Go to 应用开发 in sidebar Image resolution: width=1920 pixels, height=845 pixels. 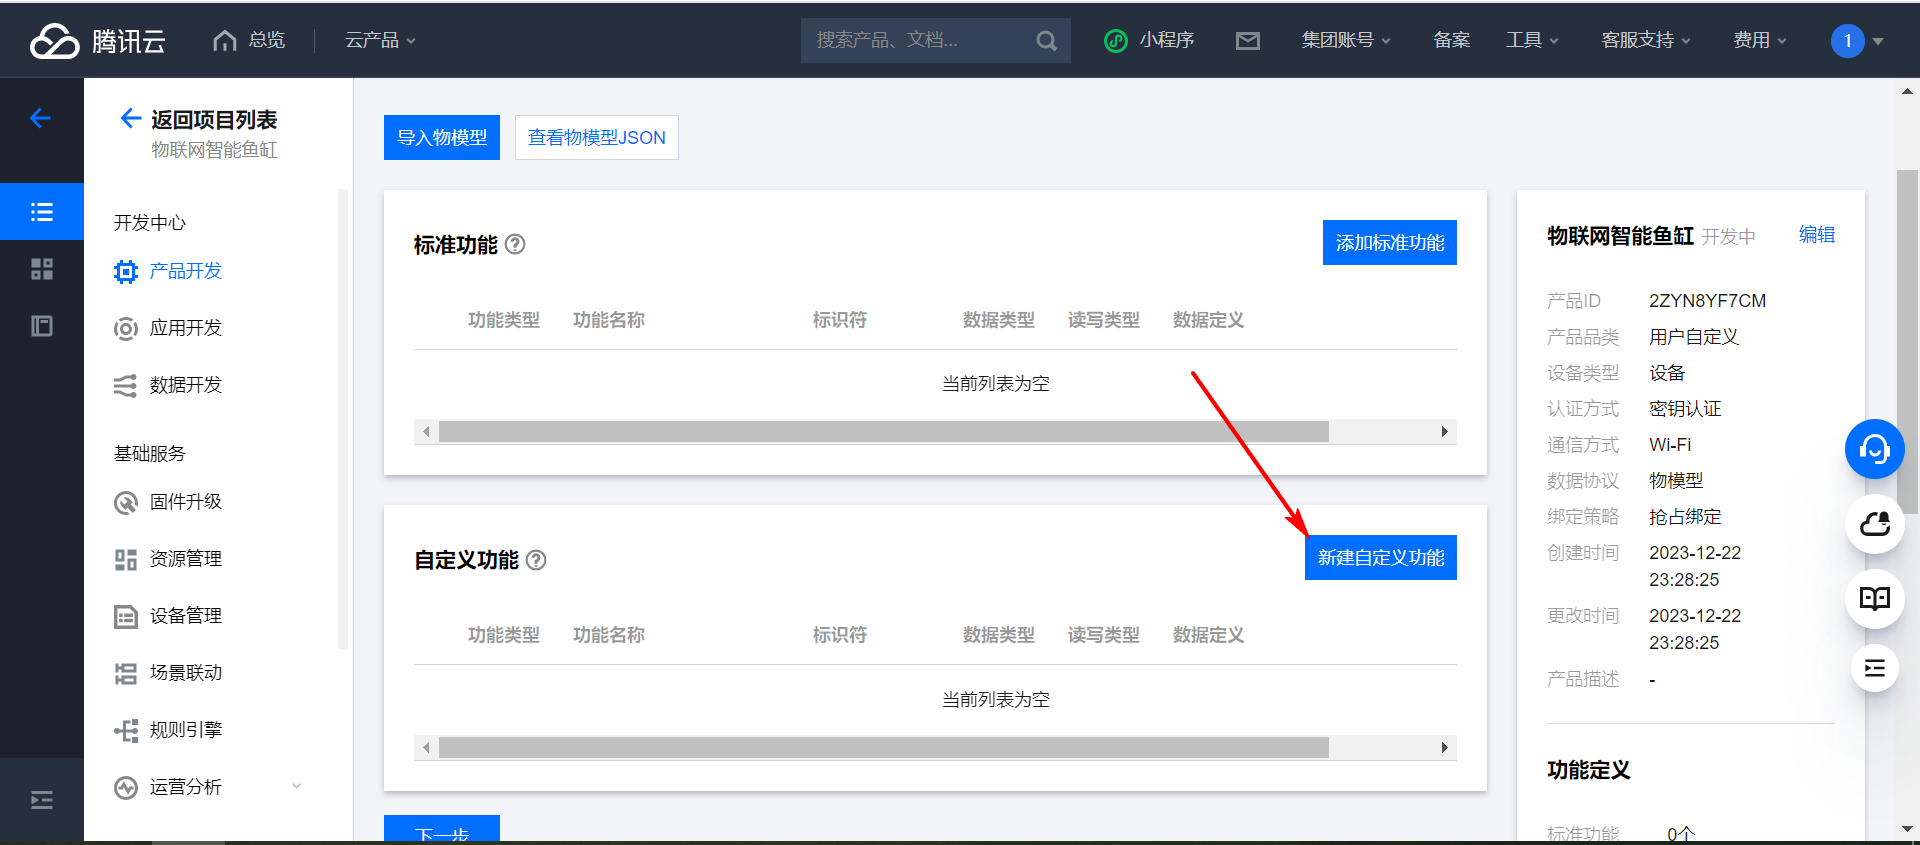pyautogui.click(x=186, y=328)
